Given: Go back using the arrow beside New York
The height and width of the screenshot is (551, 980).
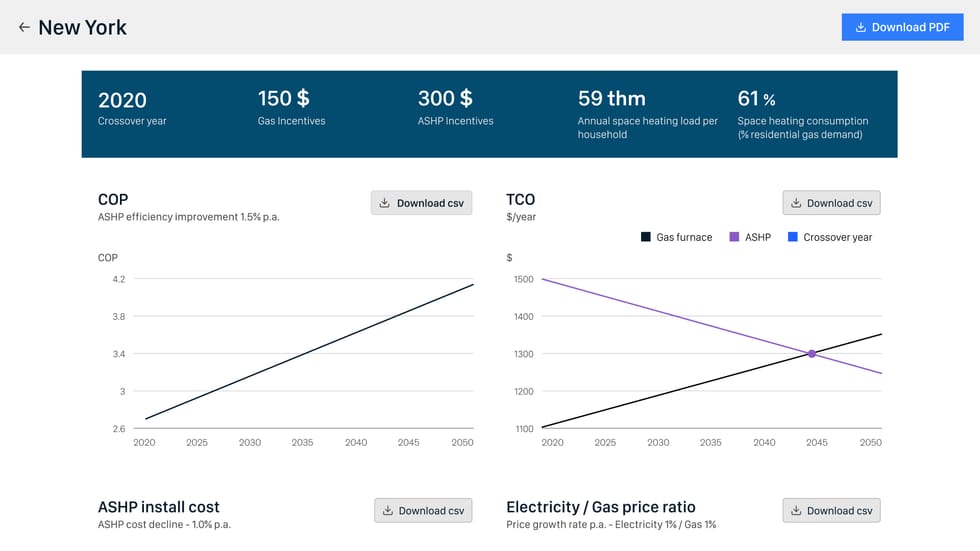Looking at the screenshot, I should pyautogui.click(x=24, y=27).
